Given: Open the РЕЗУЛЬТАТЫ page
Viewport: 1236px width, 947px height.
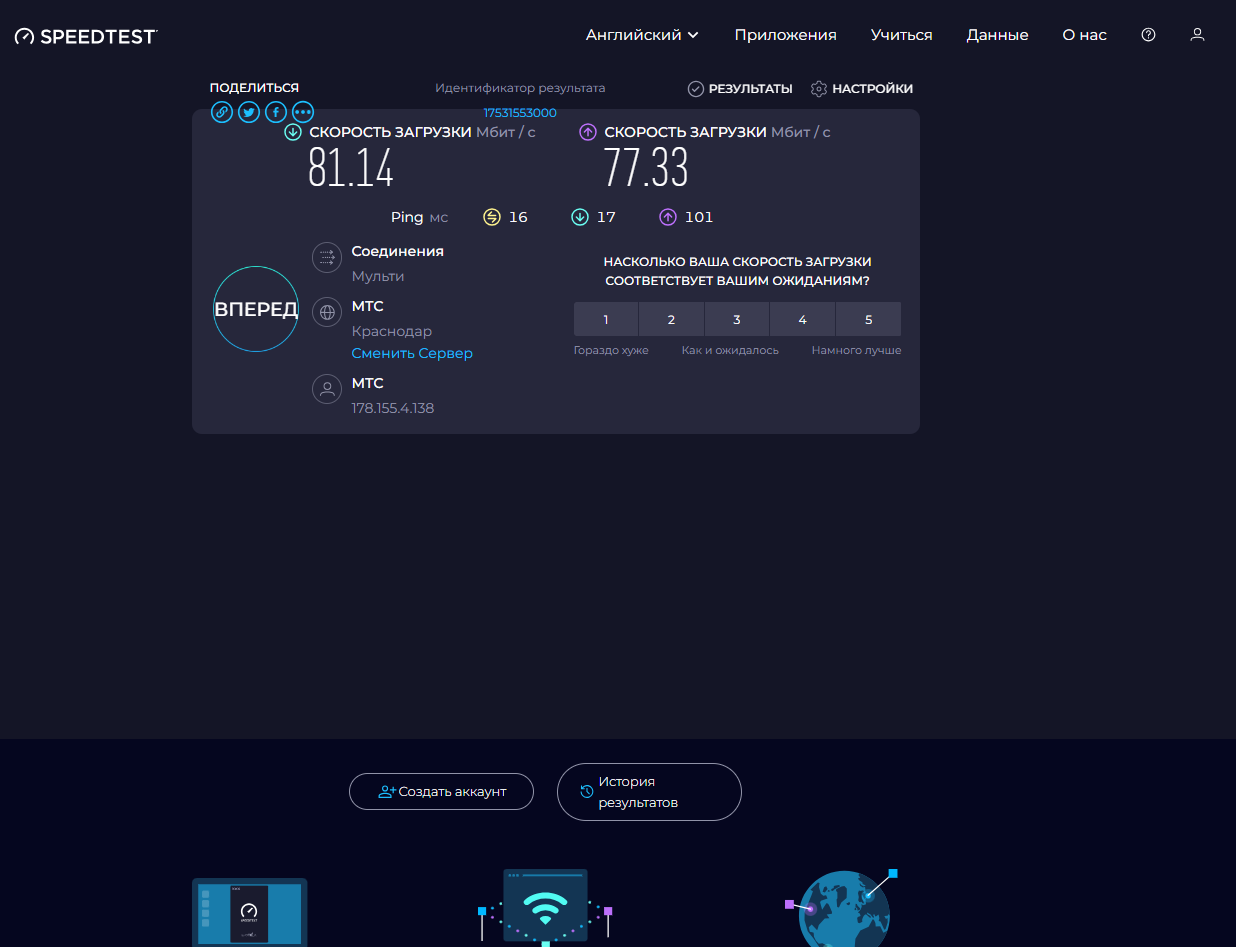Looking at the screenshot, I should [x=740, y=89].
